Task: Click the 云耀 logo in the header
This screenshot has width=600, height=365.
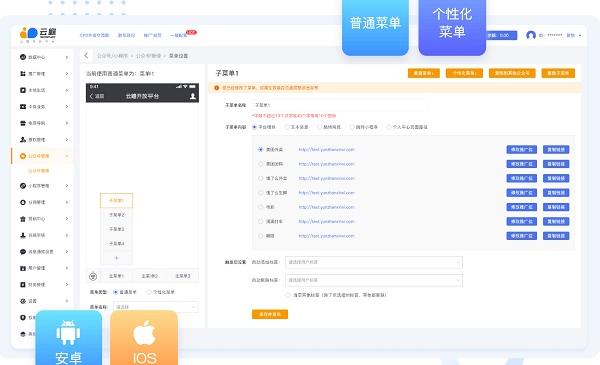Action: pyautogui.click(x=38, y=34)
